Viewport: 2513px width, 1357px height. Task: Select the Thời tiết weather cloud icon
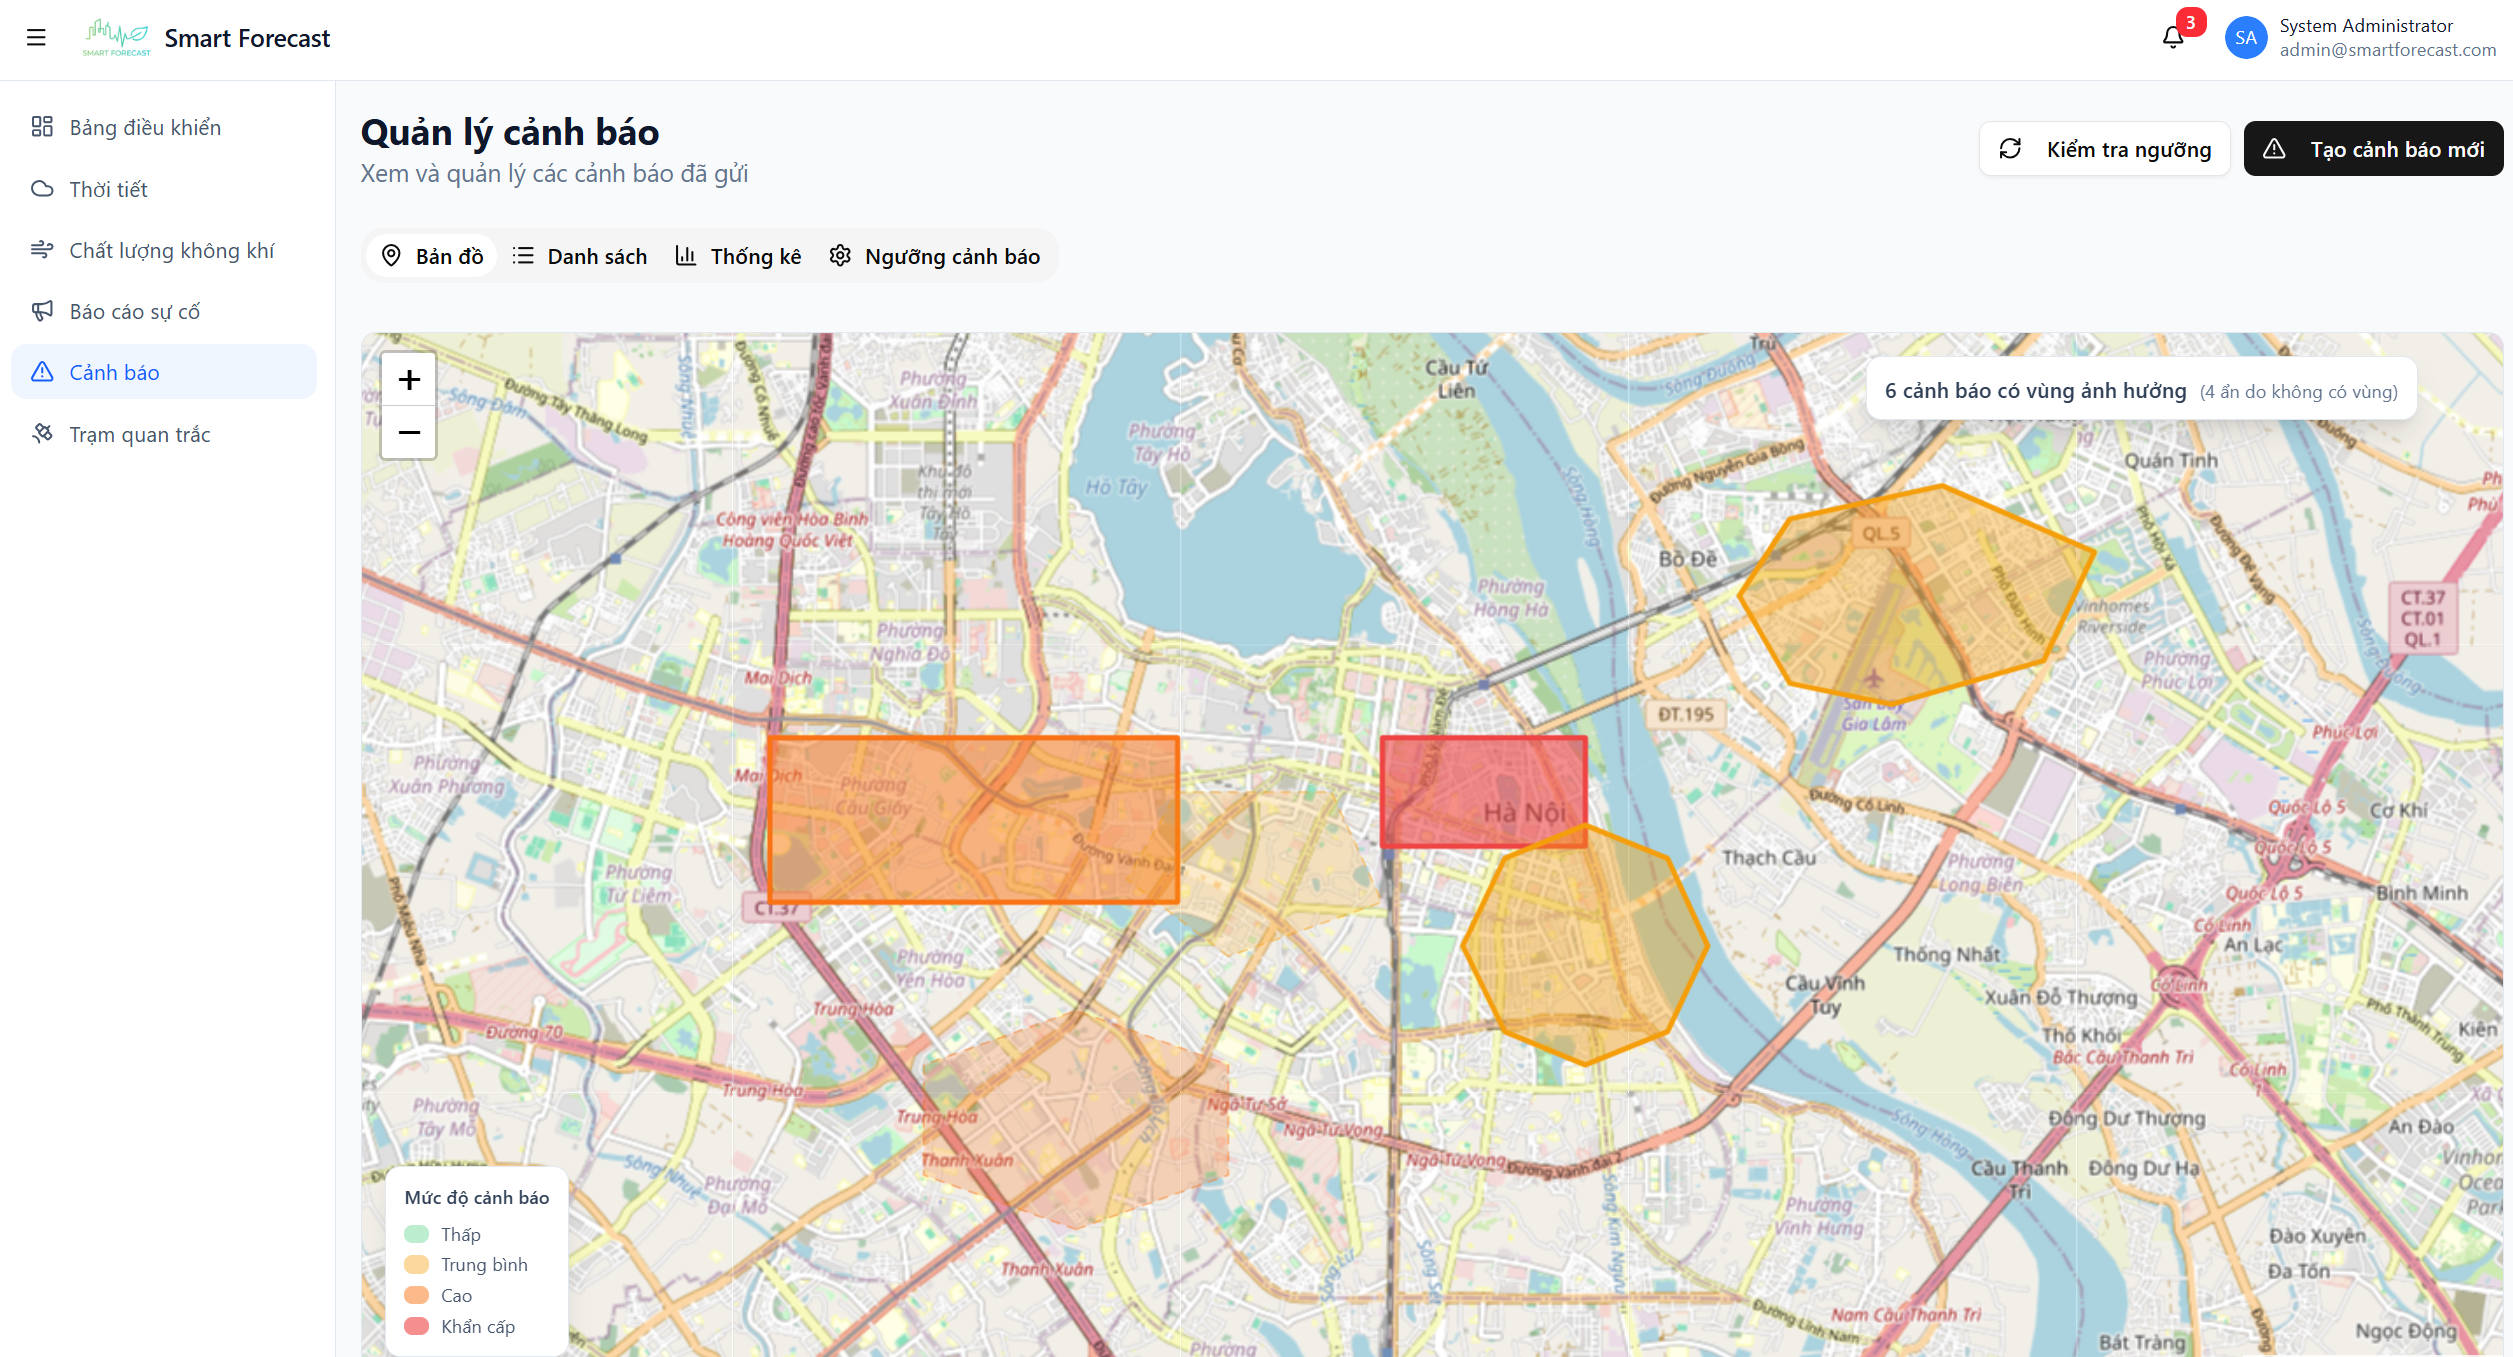coord(43,189)
